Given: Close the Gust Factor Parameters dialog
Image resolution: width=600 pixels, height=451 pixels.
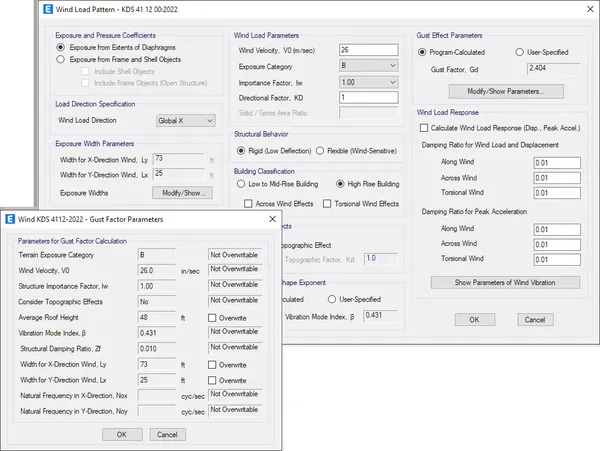Looking at the screenshot, I should (x=272, y=219).
